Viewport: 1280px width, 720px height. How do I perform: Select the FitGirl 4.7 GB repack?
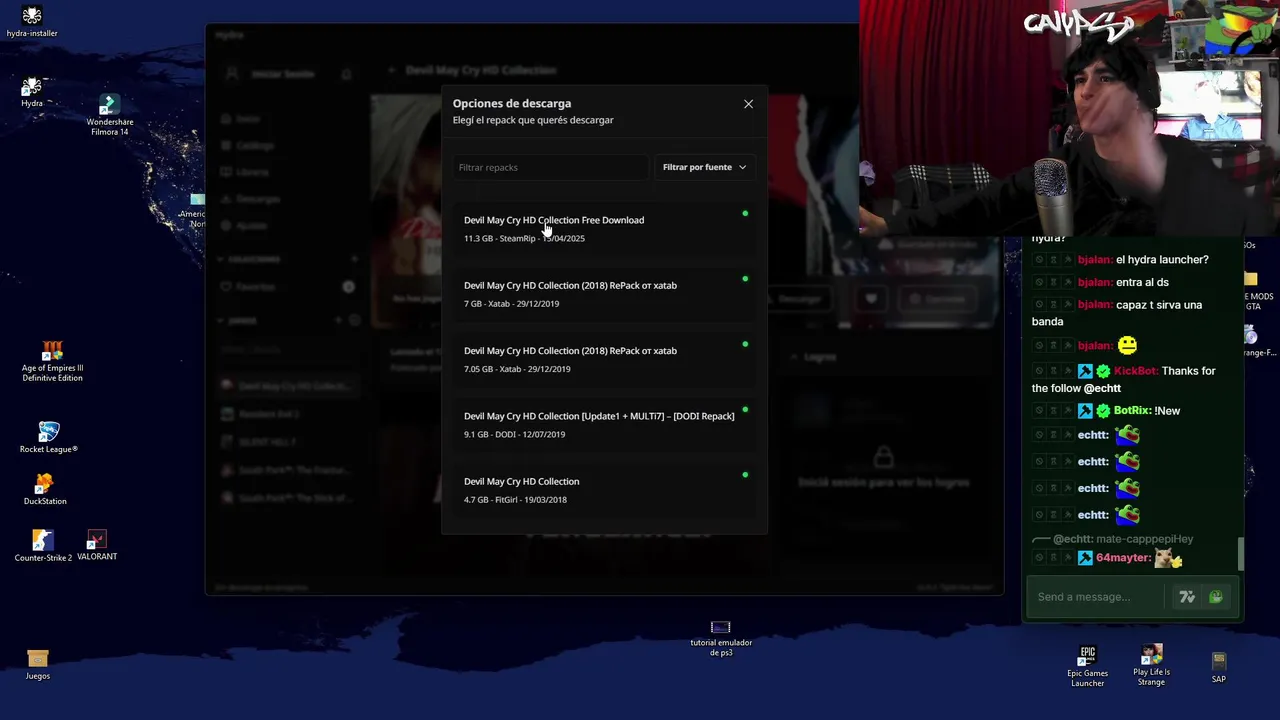[x=604, y=490]
